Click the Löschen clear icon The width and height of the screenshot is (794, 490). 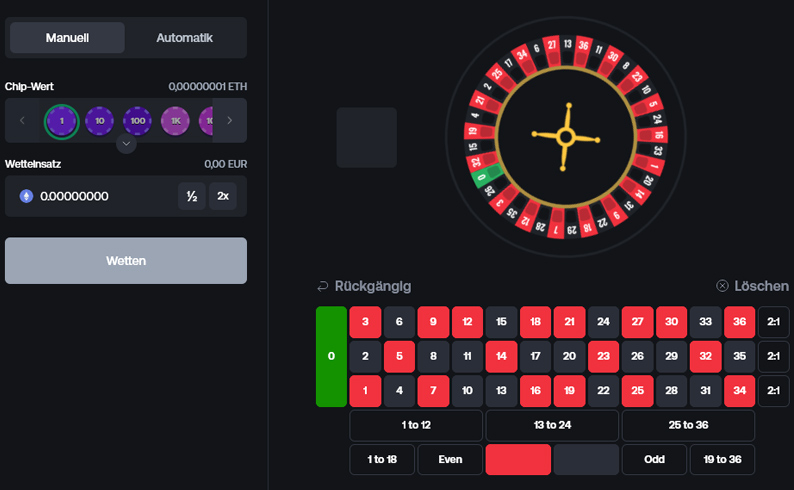[722, 286]
